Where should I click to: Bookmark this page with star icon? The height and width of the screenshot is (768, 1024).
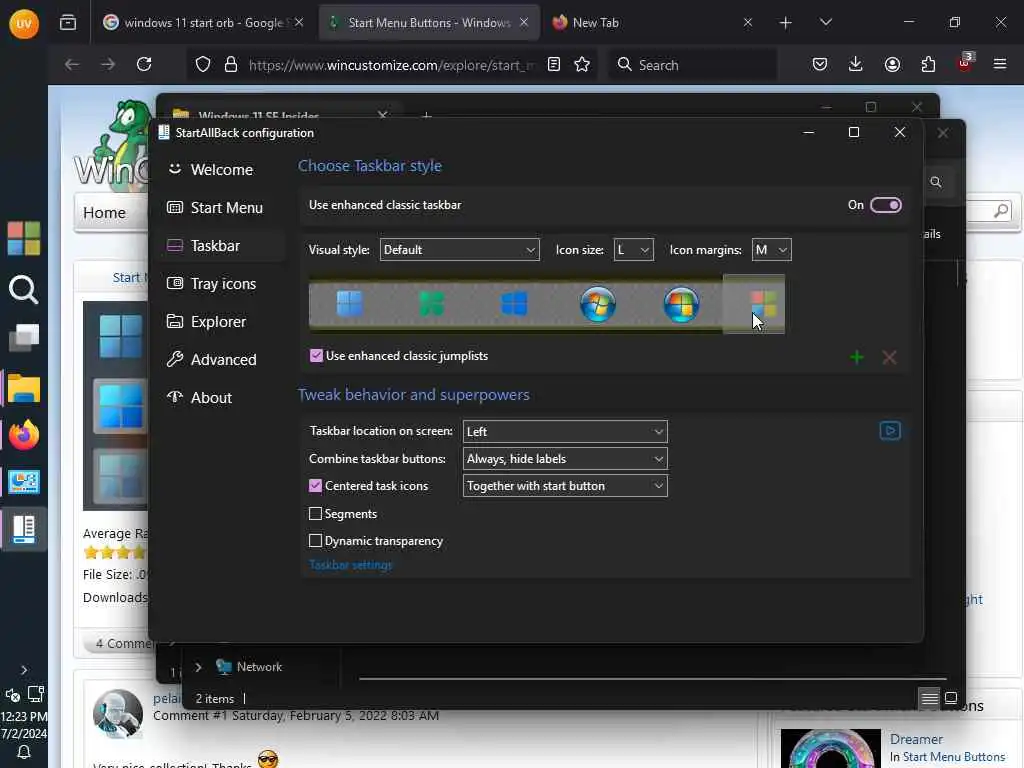582,65
